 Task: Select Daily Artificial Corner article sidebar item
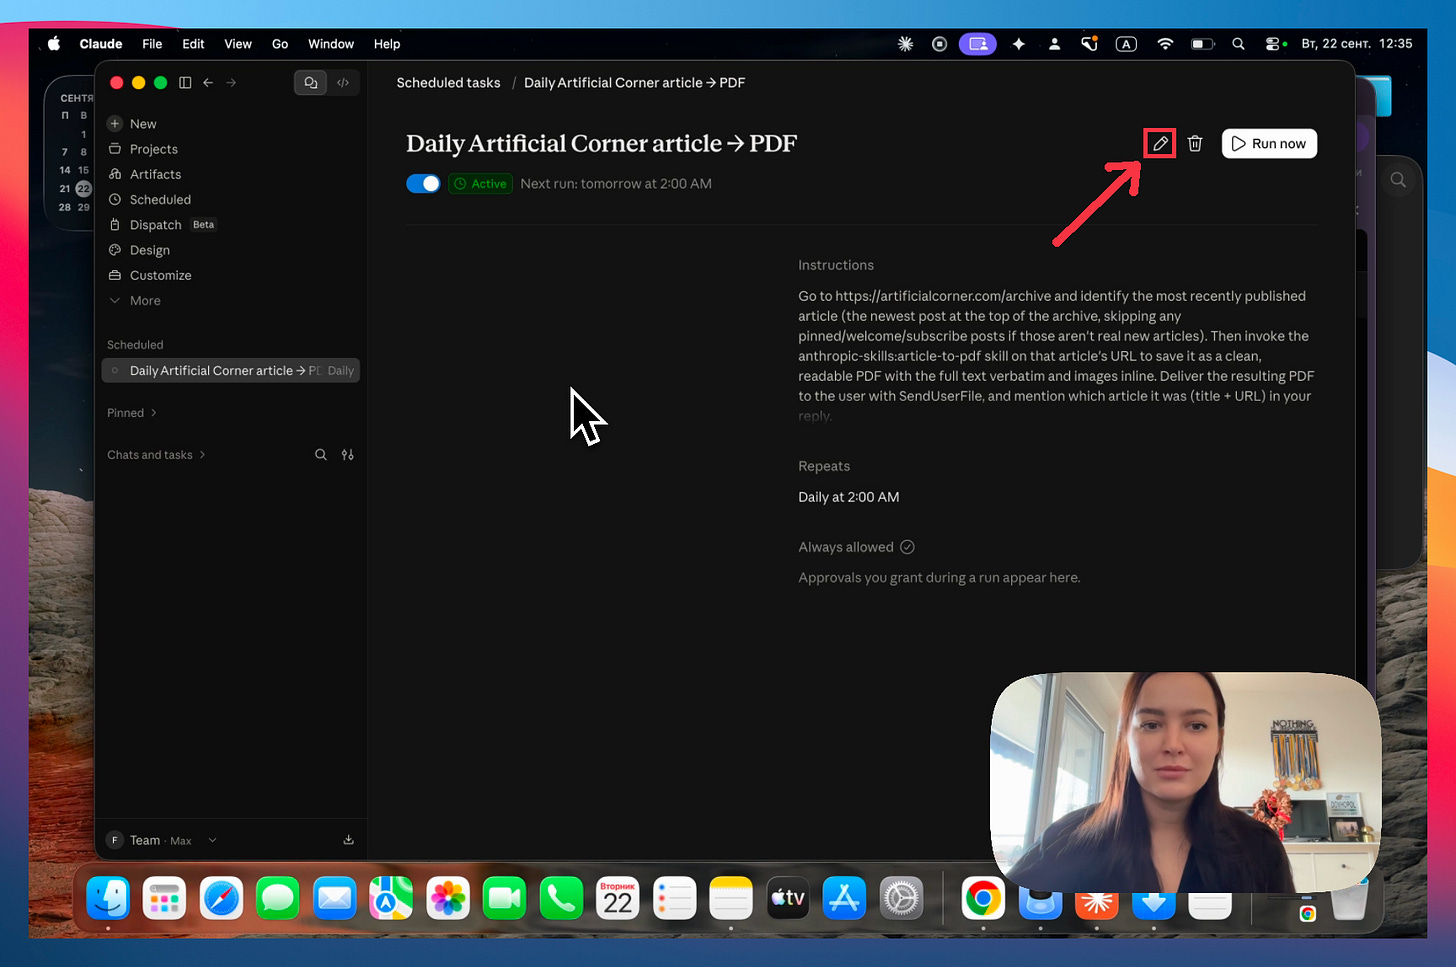point(231,371)
